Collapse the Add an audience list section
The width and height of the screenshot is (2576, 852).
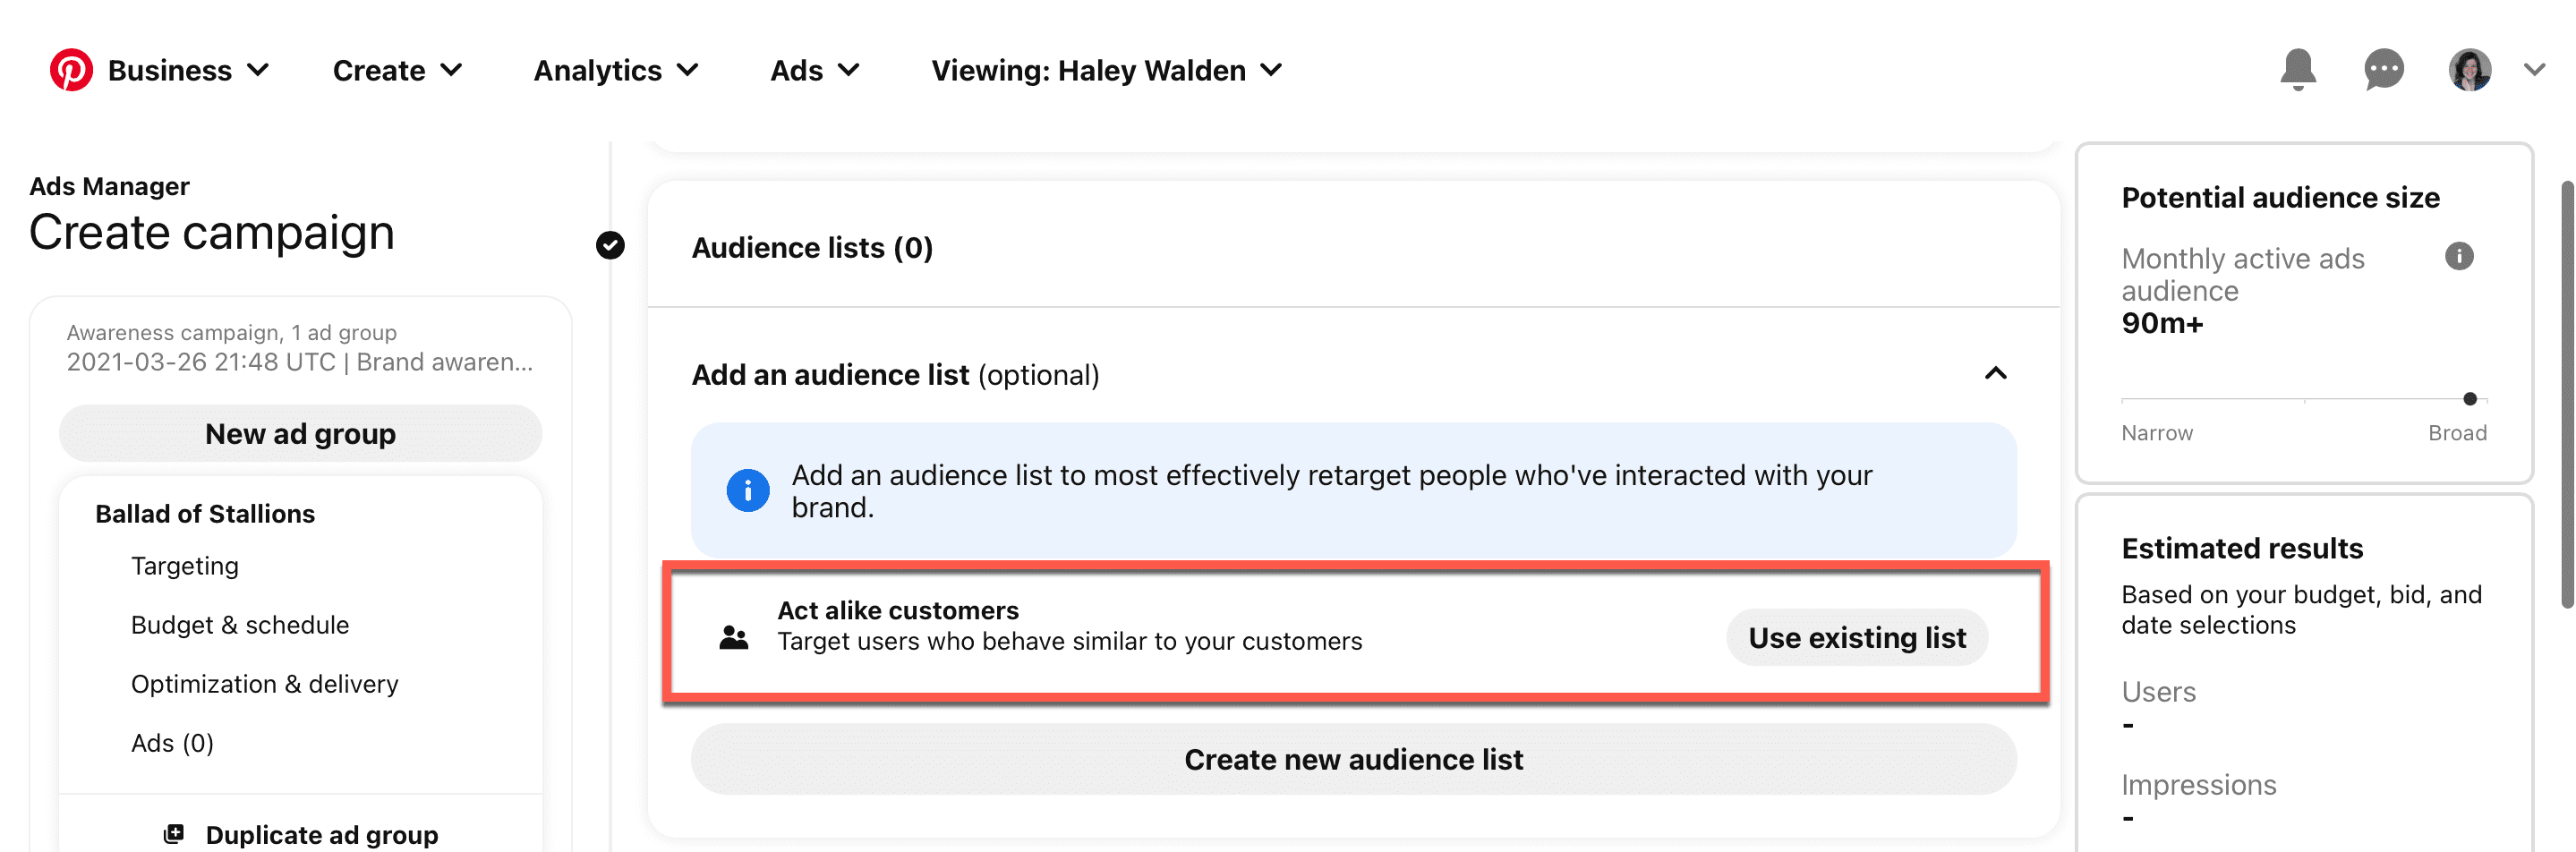[x=1995, y=374]
